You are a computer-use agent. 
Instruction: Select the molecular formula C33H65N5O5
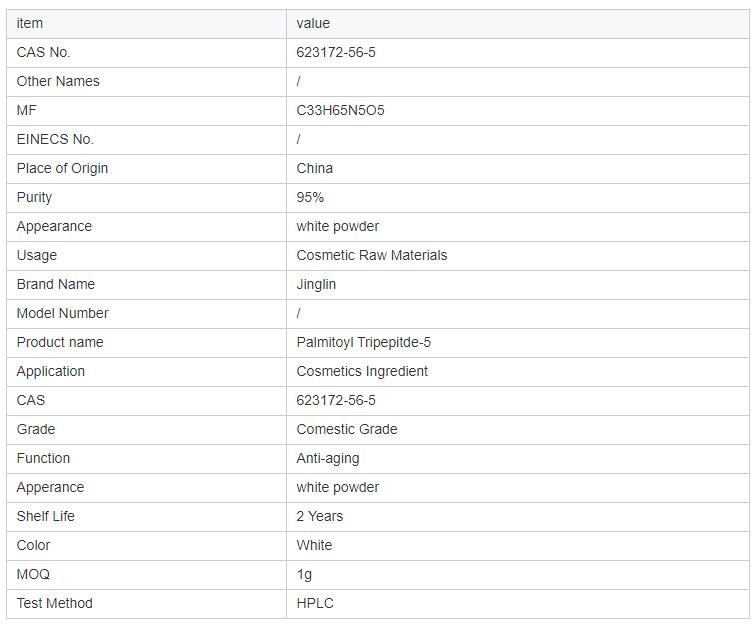tap(340, 110)
